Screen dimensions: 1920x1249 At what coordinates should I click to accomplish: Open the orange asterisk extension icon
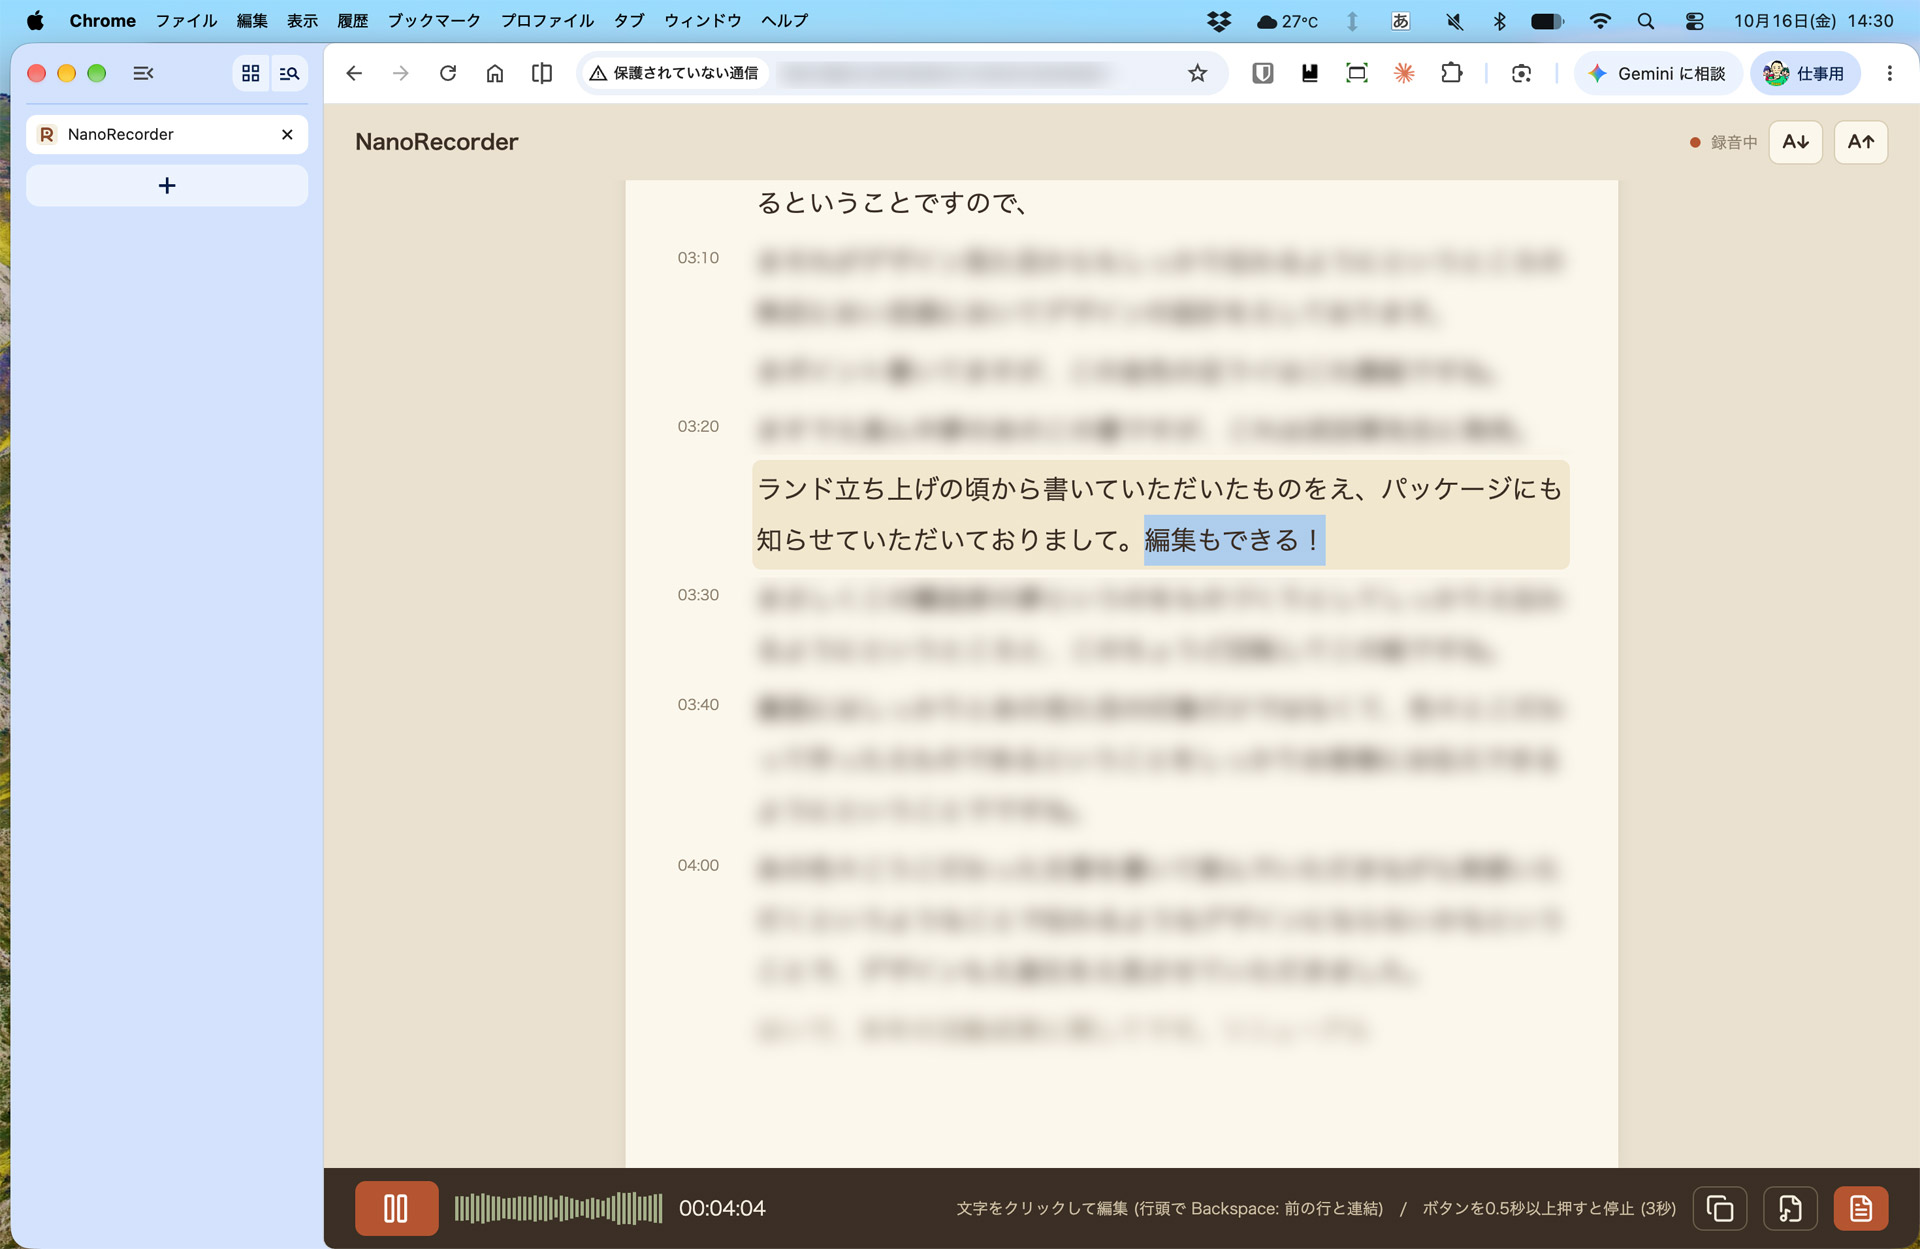[x=1404, y=73]
